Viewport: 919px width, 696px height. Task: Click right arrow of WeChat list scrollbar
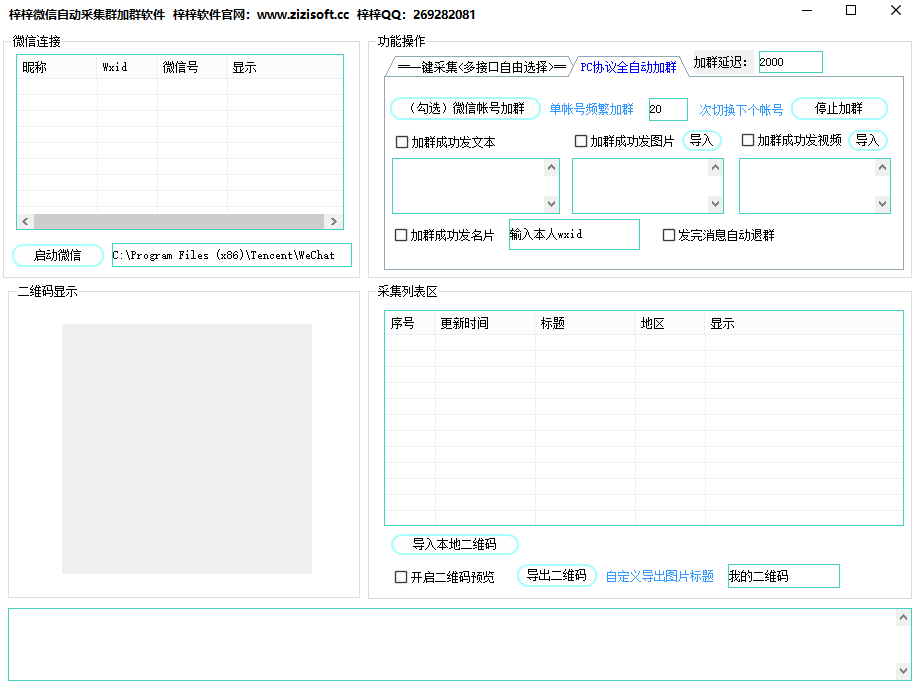click(x=333, y=221)
